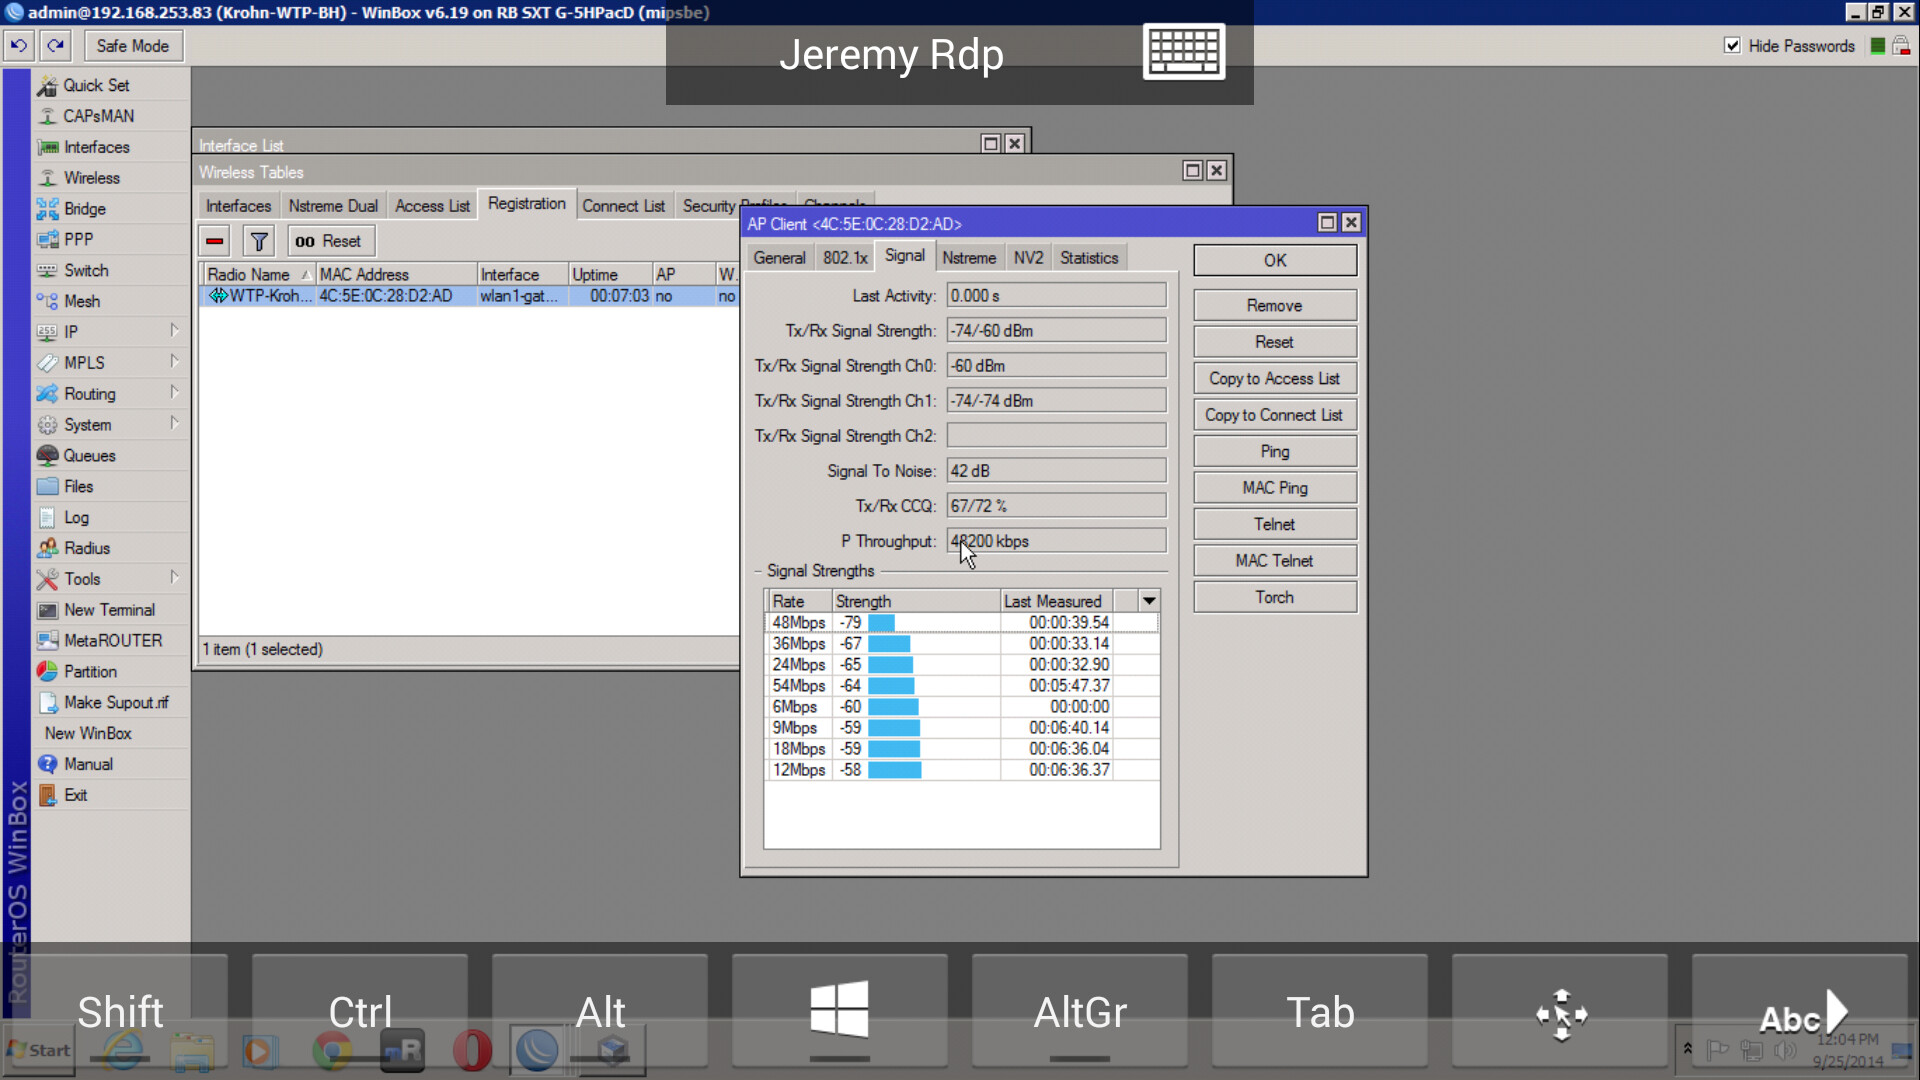Click the filter funnel icon in Registration toolbar
1920x1080 pixels.
point(258,240)
